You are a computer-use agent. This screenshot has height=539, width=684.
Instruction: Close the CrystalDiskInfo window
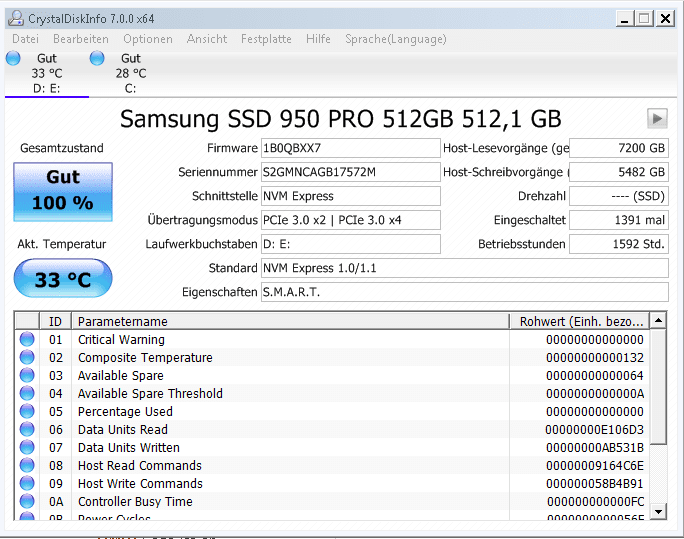click(665, 18)
